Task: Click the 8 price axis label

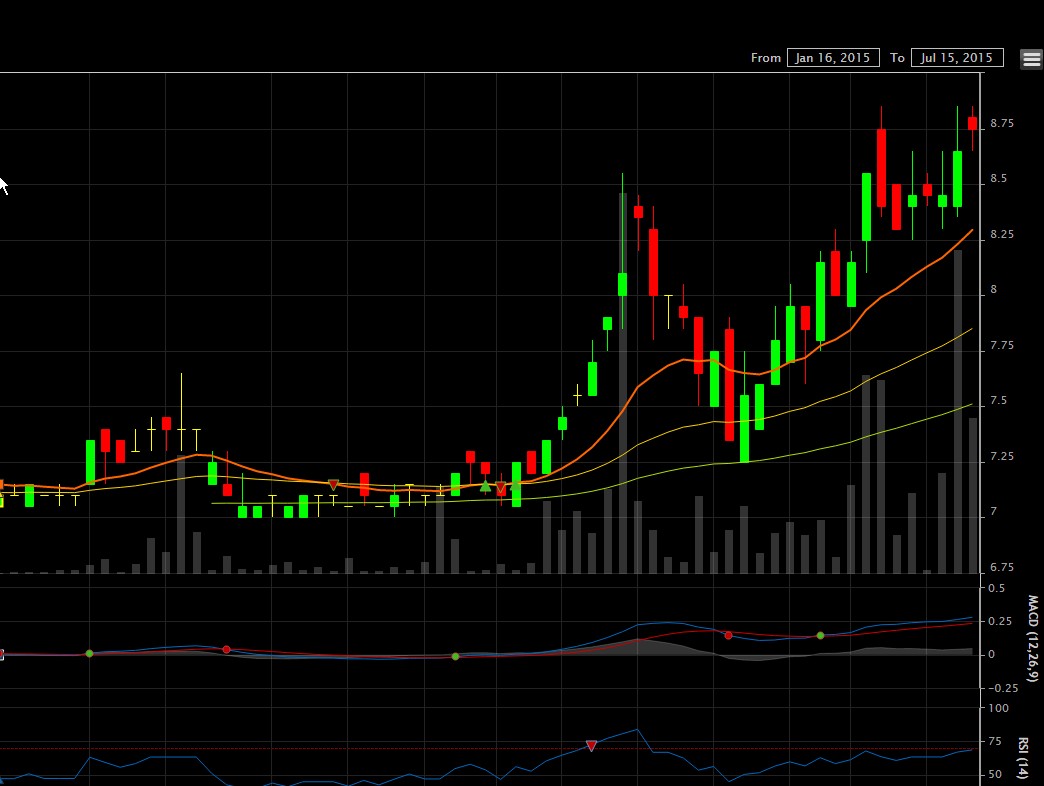Action: [x=993, y=290]
